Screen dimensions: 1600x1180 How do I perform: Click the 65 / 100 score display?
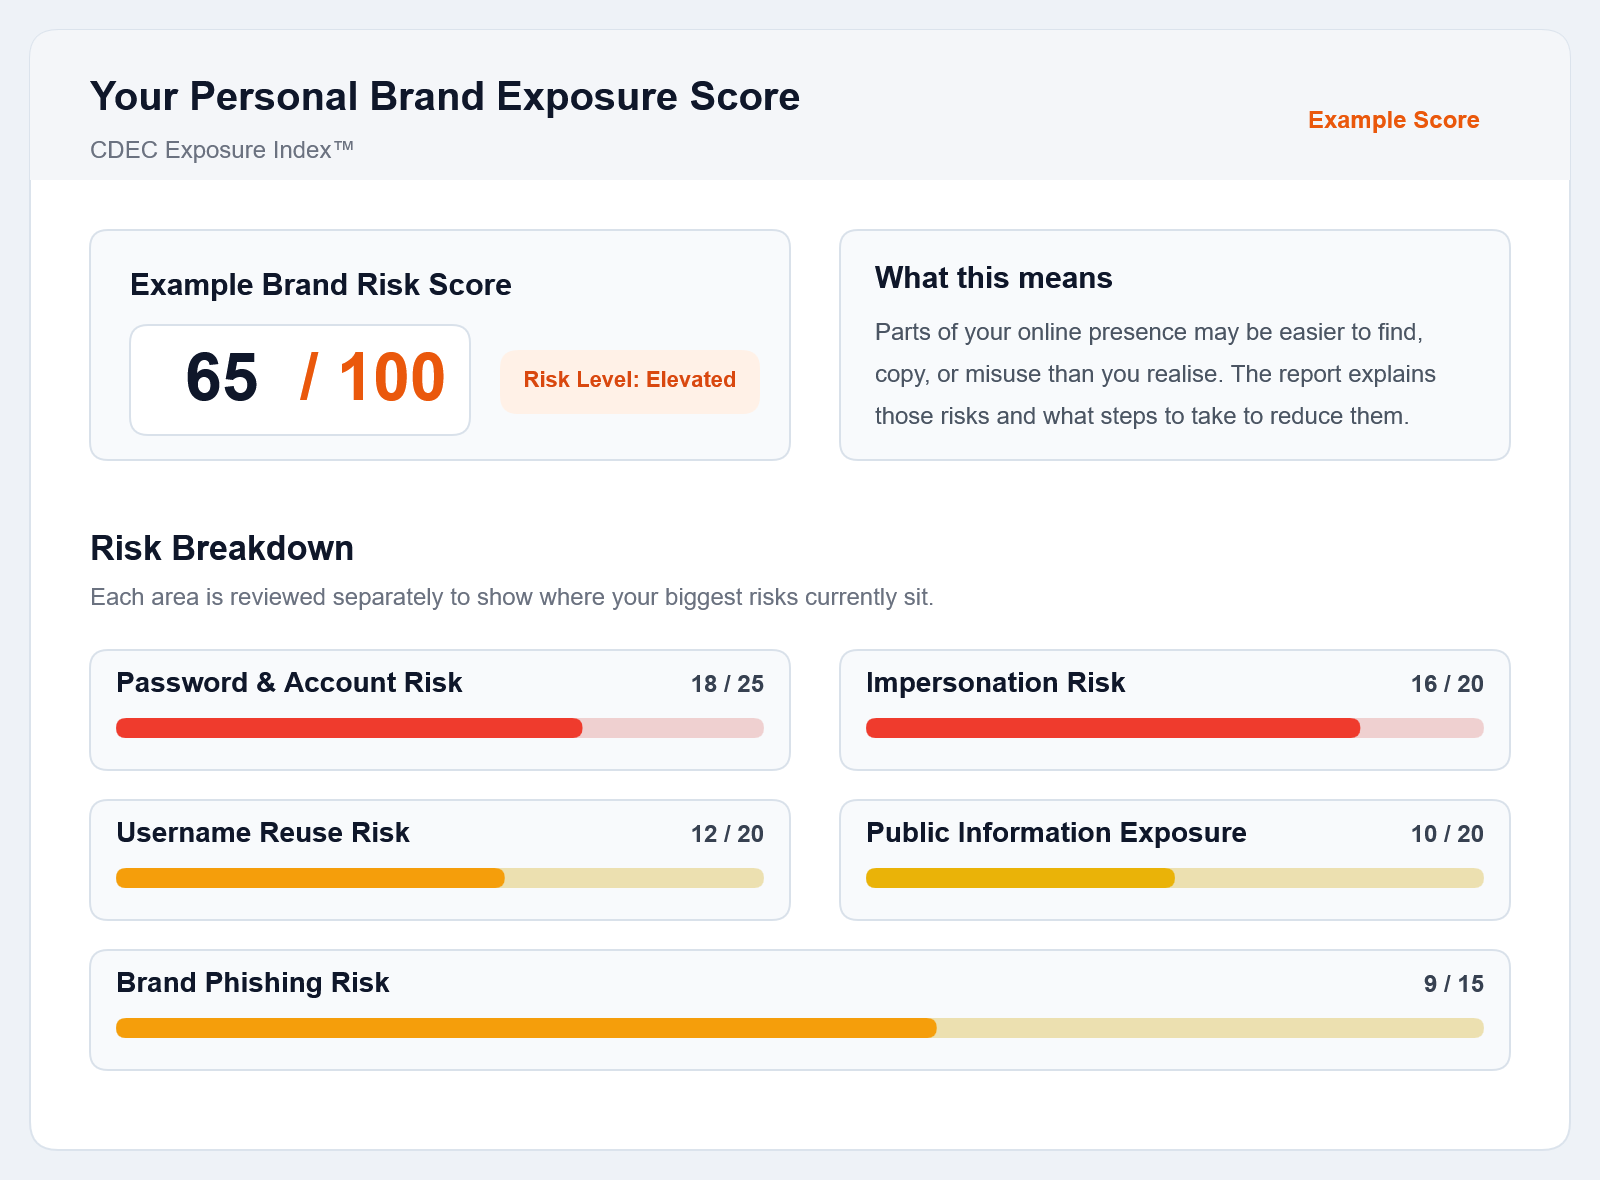[300, 380]
